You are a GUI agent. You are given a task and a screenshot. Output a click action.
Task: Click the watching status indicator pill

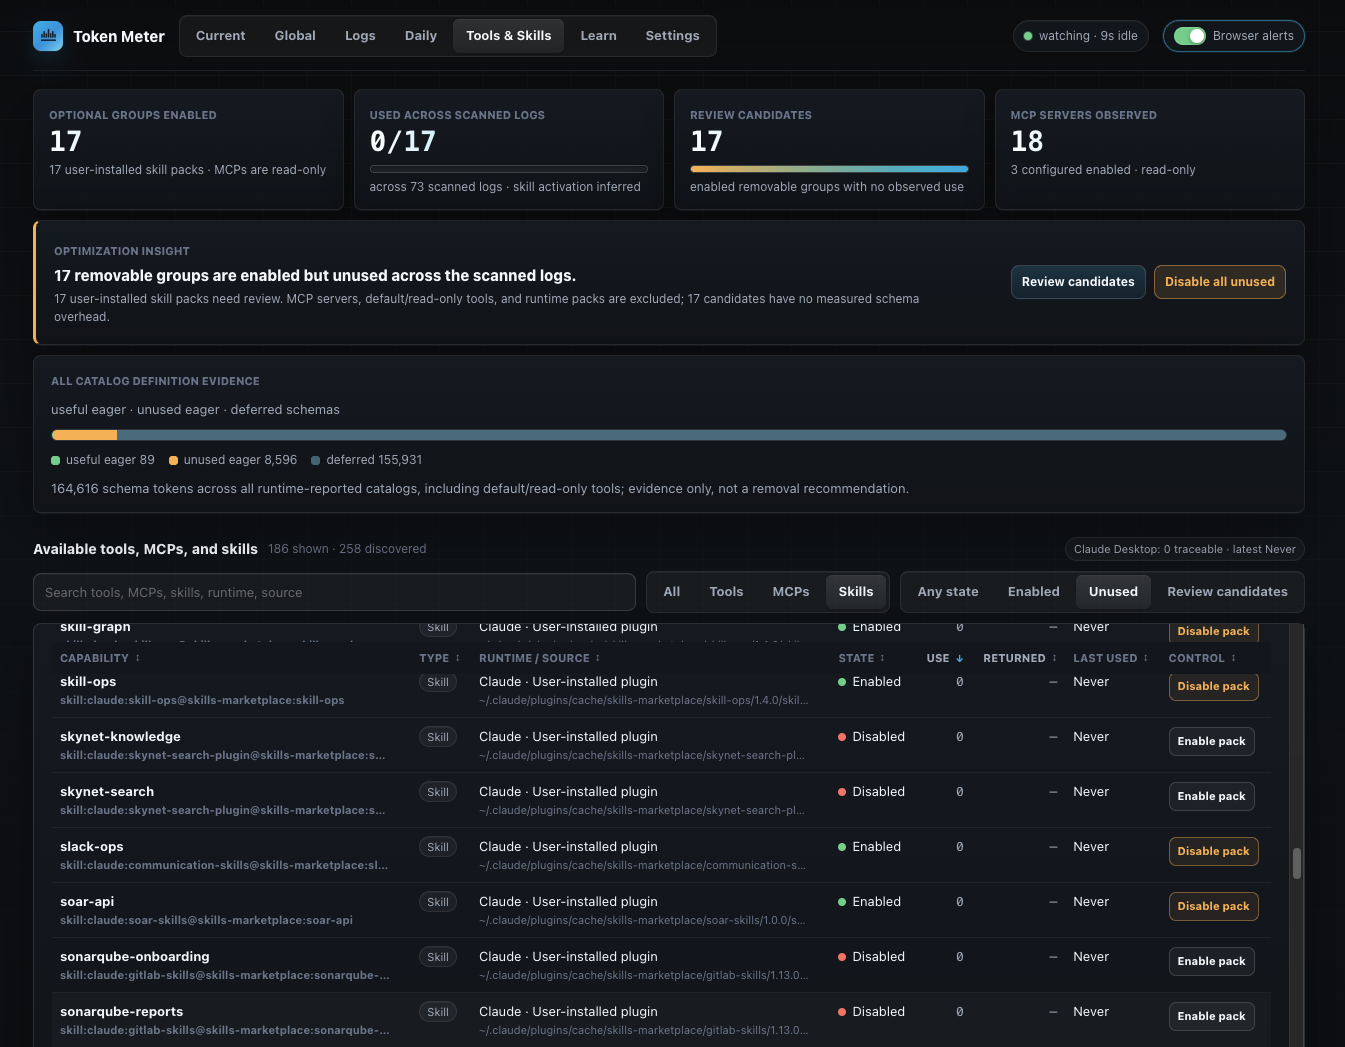pyautogui.click(x=1081, y=36)
